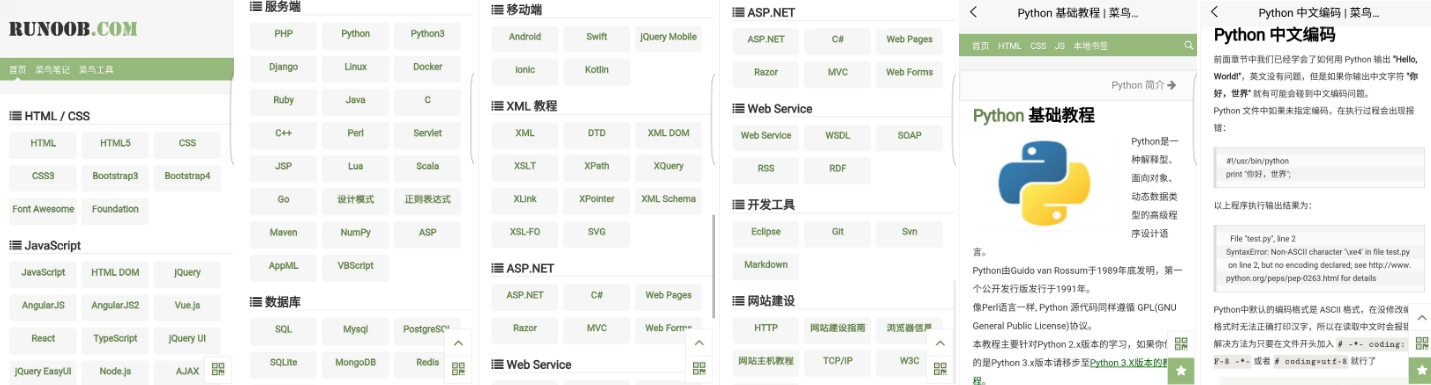Image resolution: width=1431 pixels, height=385 pixels.
Task: Open search icon in Python 基础教程 nav bar
Action: pyautogui.click(x=1188, y=46)
